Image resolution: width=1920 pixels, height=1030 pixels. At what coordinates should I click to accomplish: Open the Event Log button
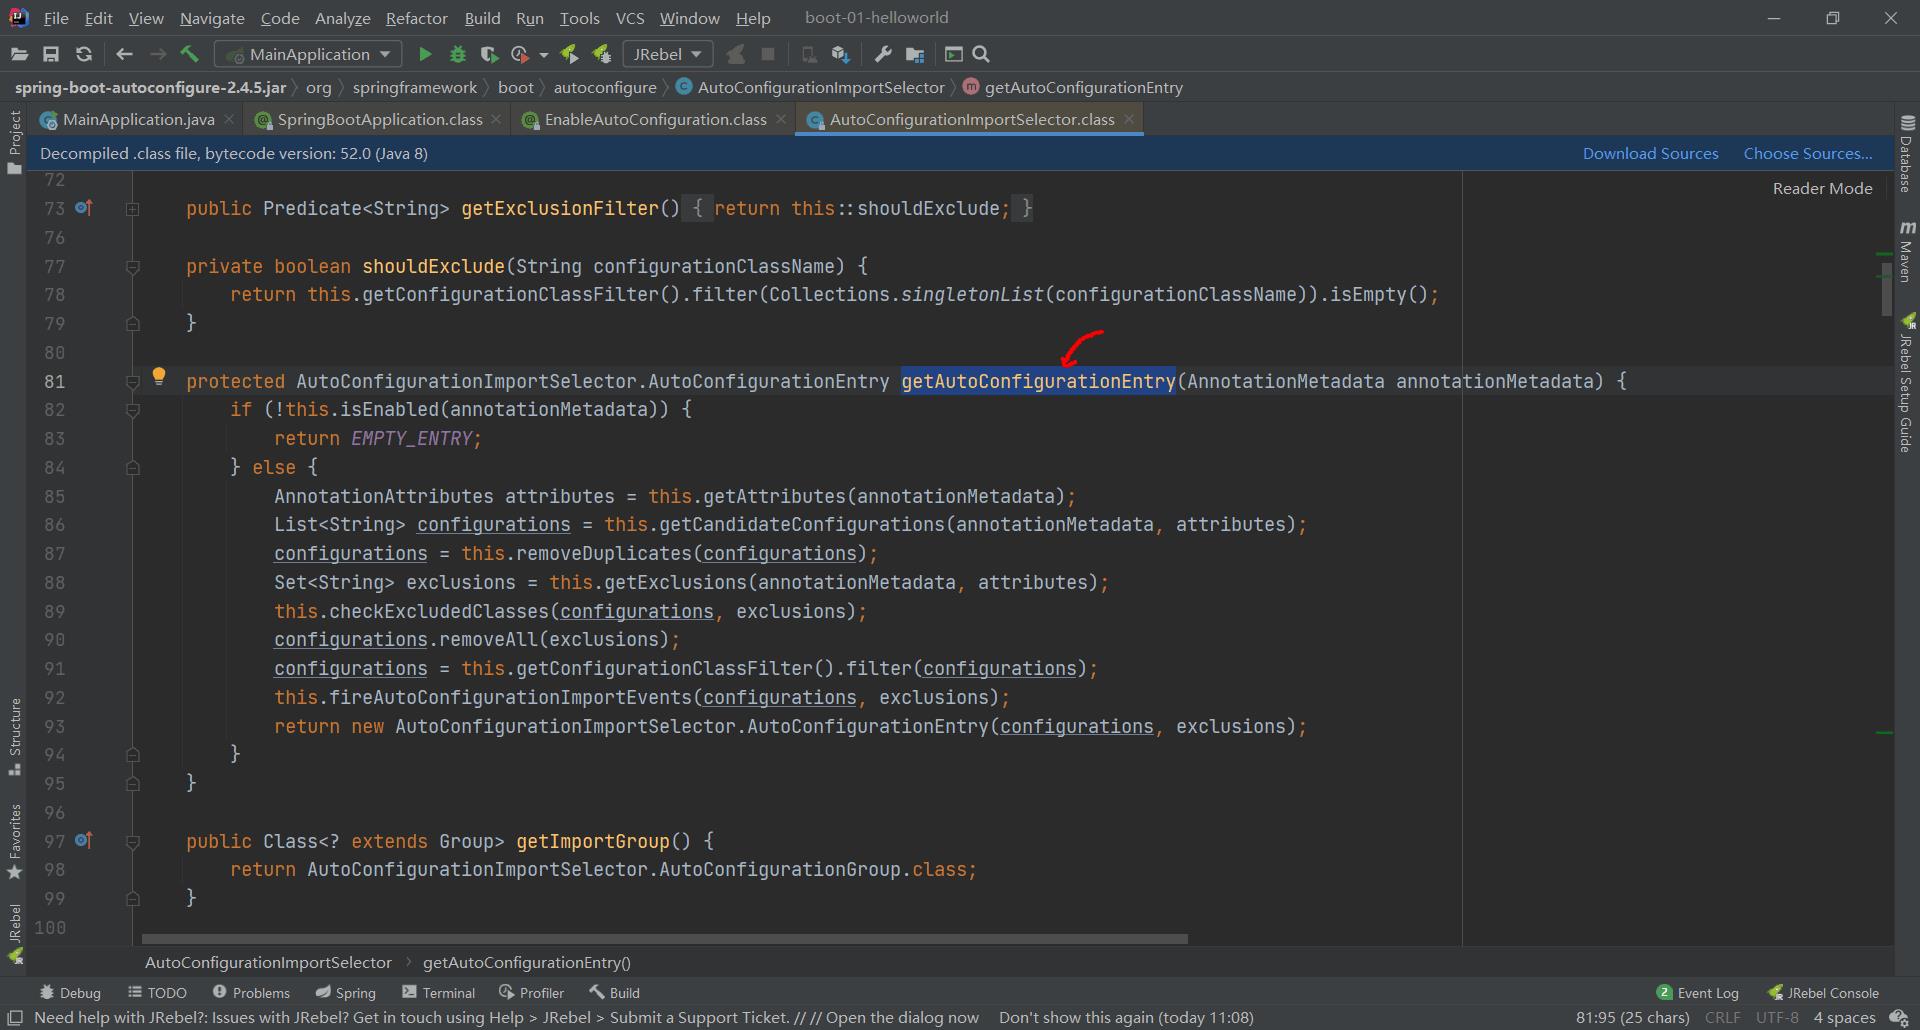[1697, 992]
